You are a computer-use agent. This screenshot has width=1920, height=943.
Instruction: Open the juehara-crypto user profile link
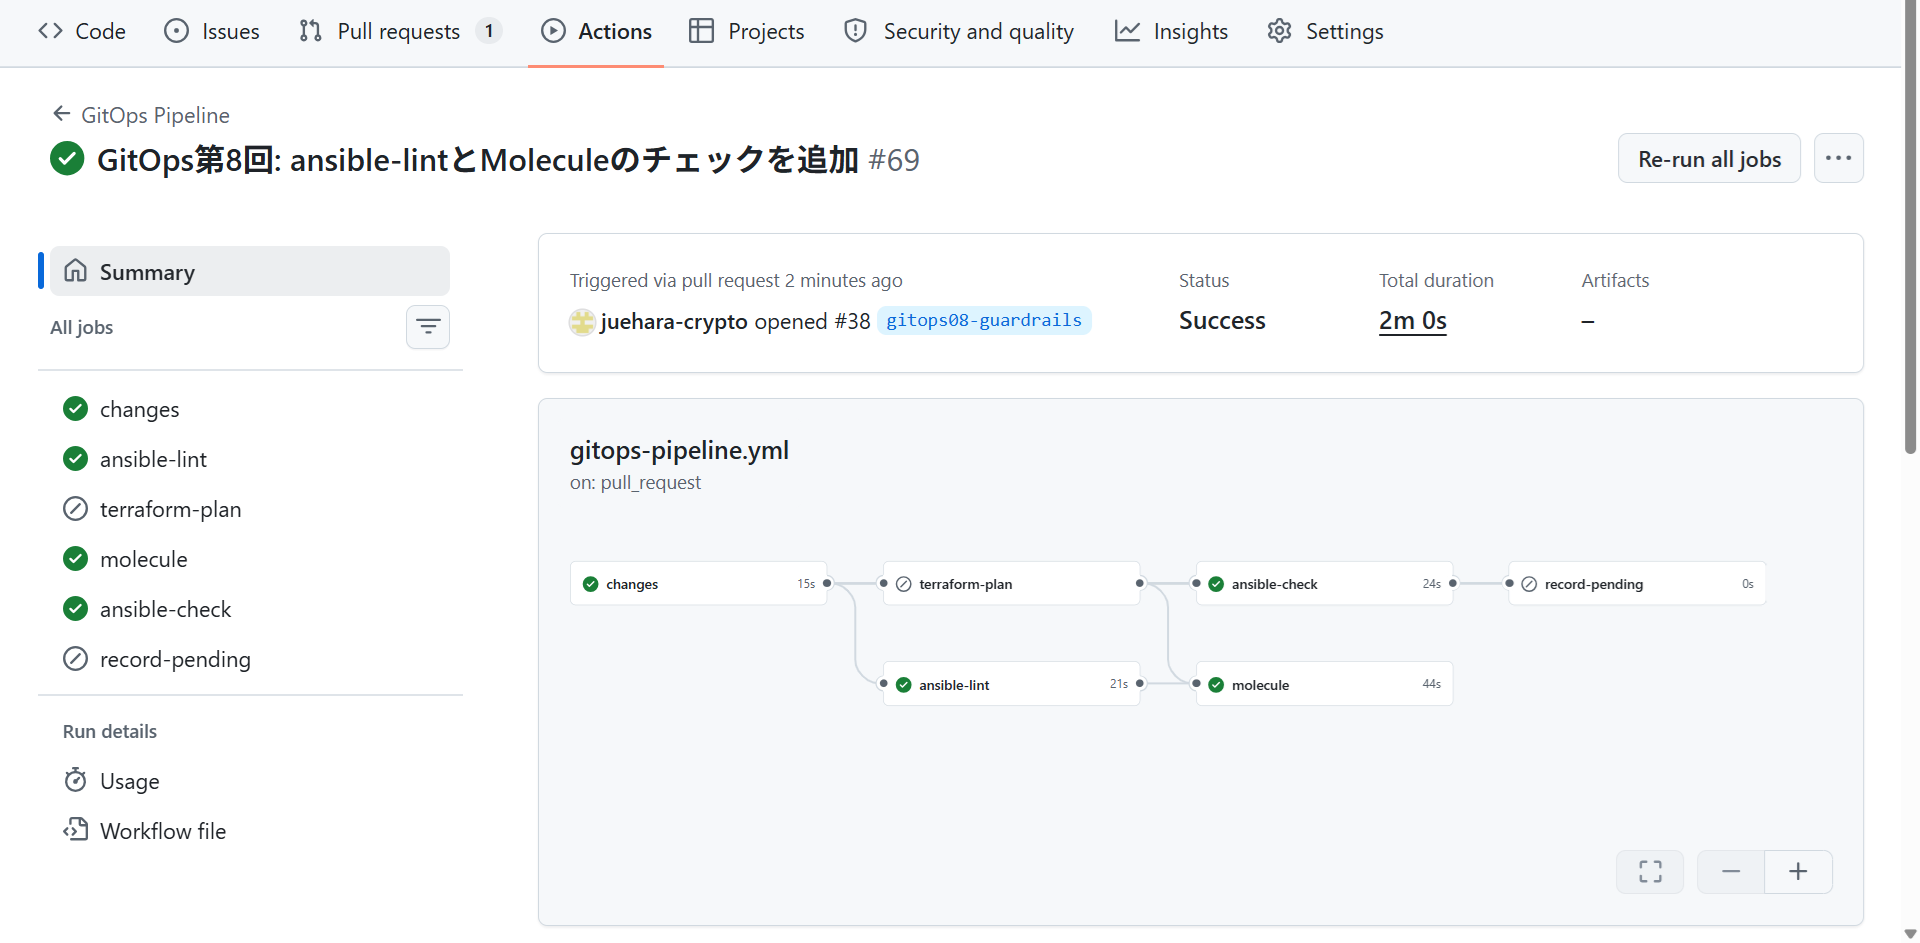point(674,321)
